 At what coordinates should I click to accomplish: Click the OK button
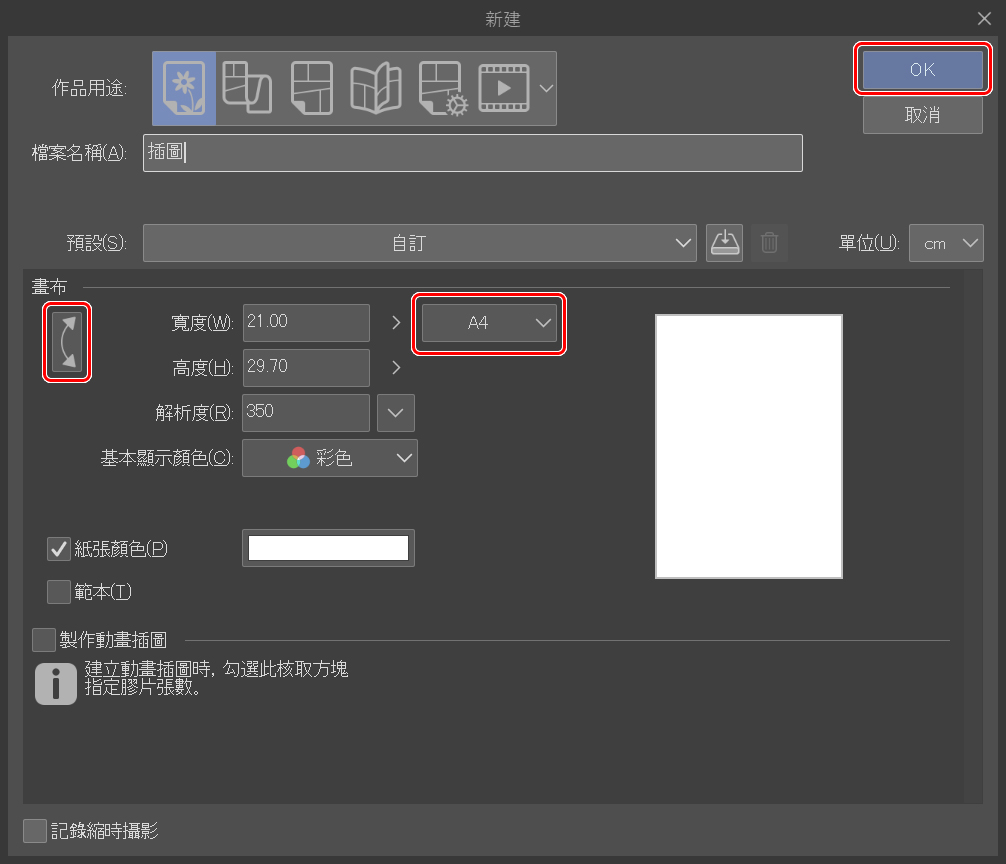pos(922,69)
